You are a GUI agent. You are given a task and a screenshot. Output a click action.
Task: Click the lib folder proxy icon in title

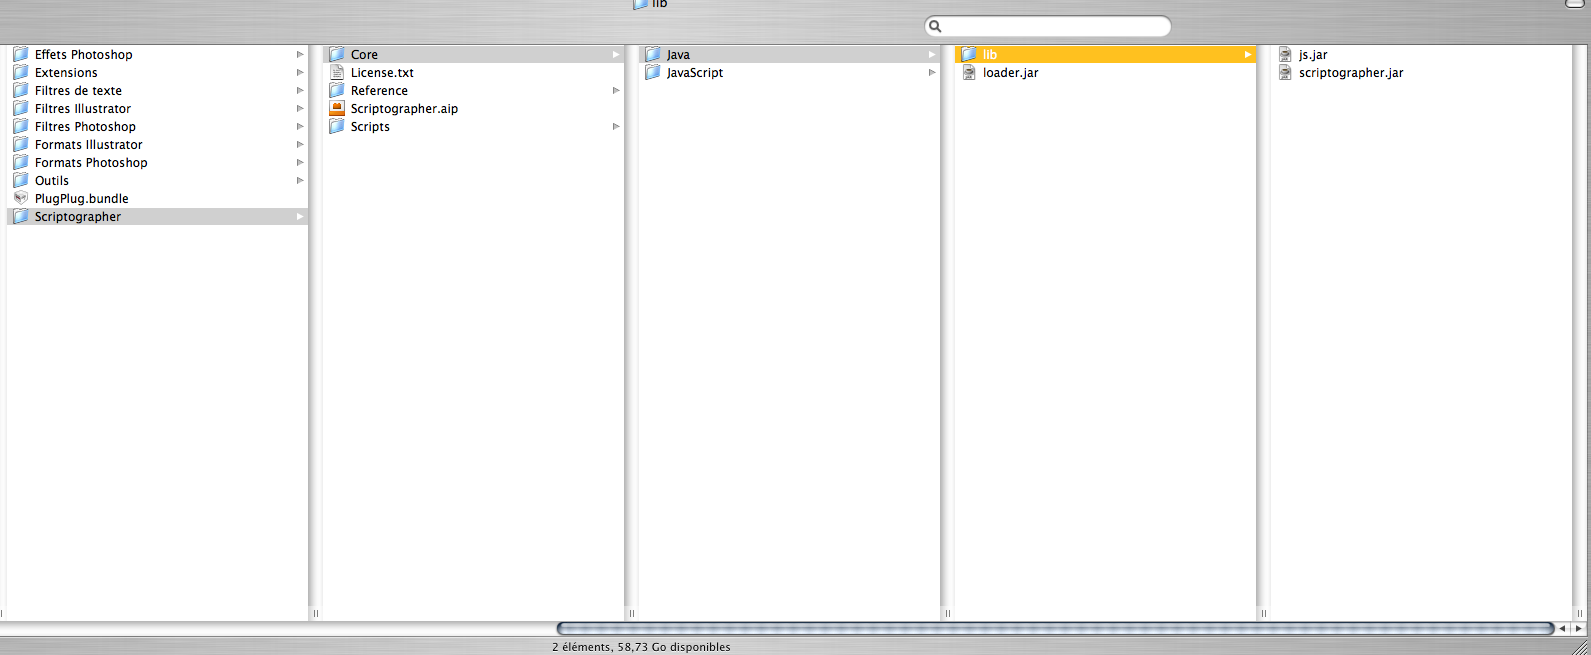click(x=640, y=4)
